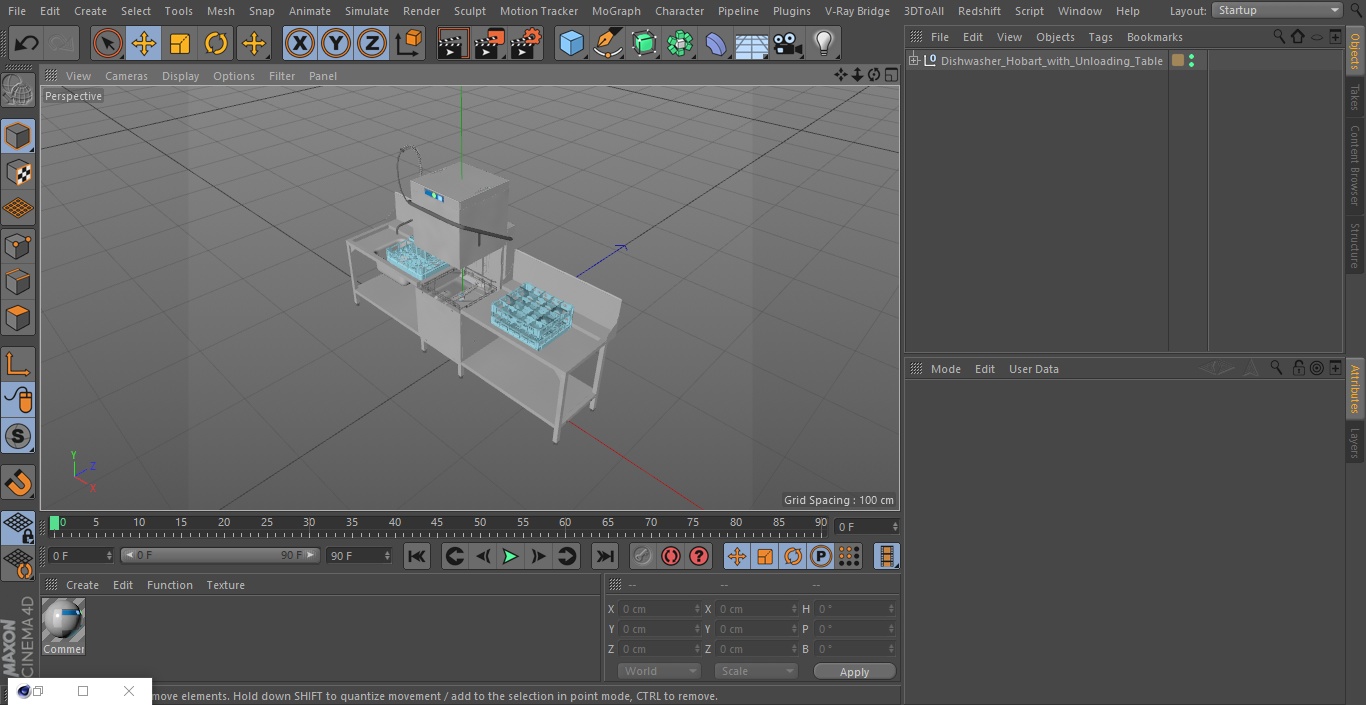Viewport: 1366px width, 705px height.
Task: Toggle object editor visibility dot
Action: point(1191,57)
